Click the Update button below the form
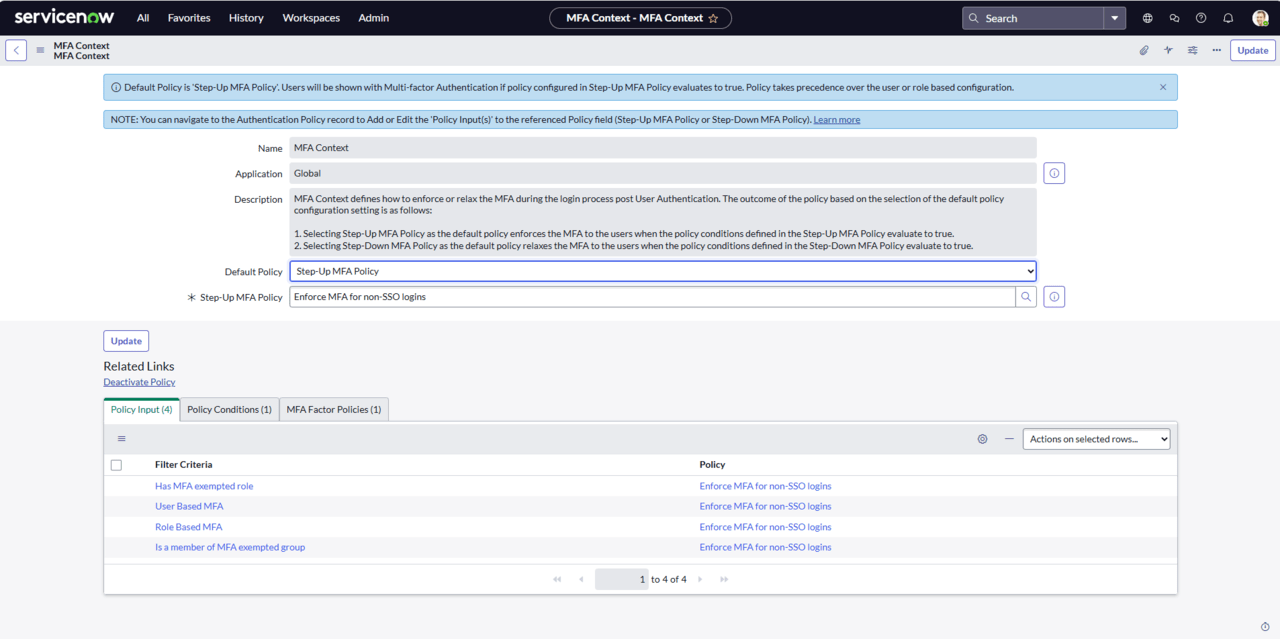Viewport: 1280px width, 639px height. 126,341
